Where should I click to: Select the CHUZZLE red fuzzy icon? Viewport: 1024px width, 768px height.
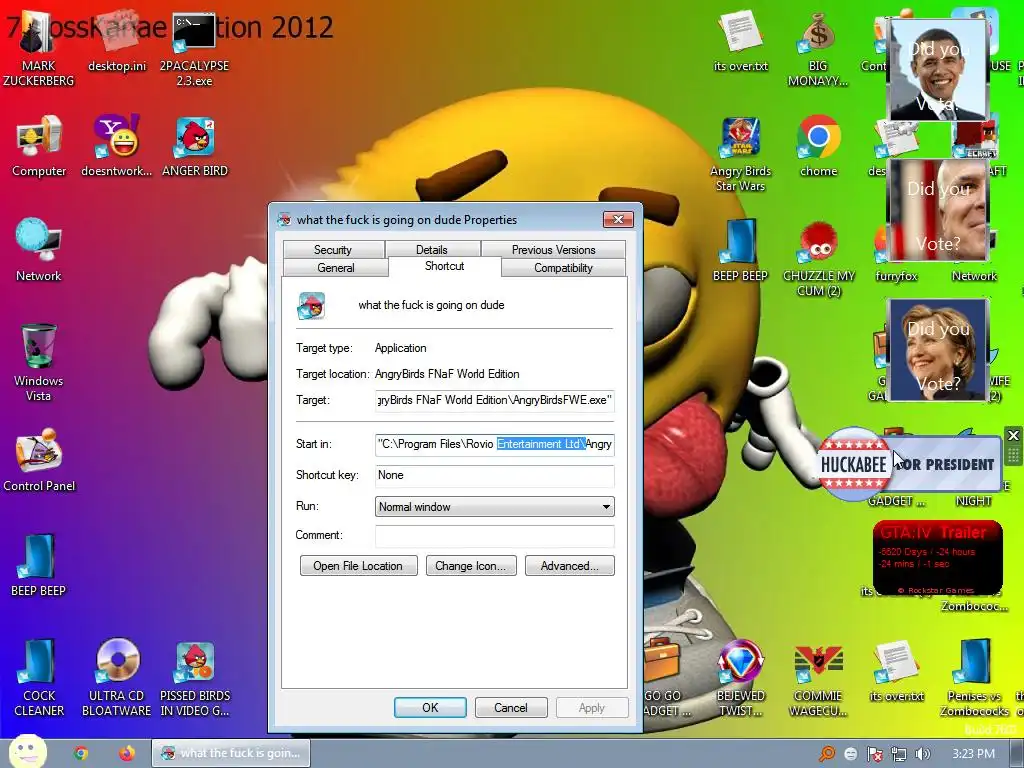coord(818,259)
